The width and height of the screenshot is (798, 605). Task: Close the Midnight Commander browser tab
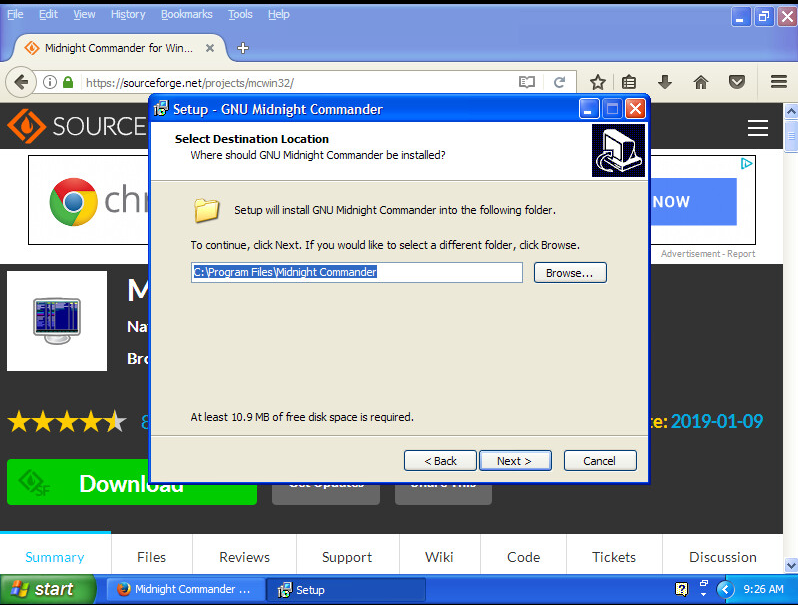pos(210,48)
